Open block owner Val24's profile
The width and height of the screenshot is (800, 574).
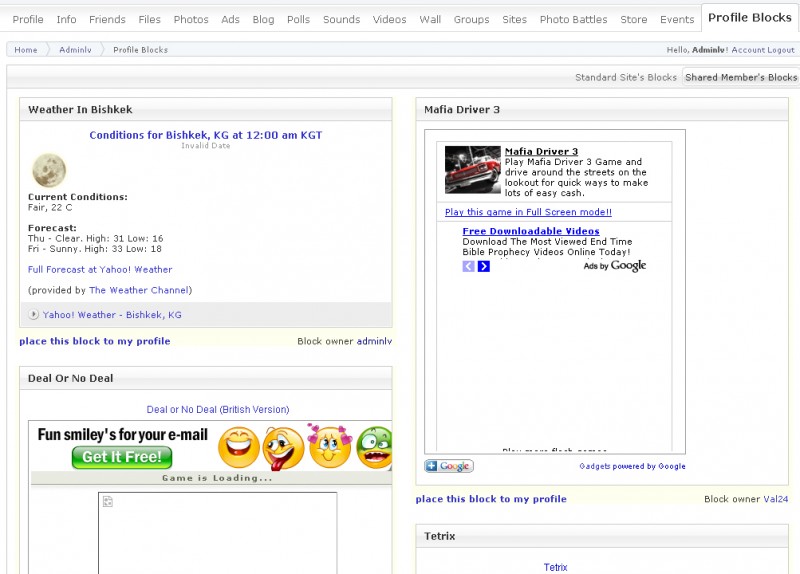776,499
